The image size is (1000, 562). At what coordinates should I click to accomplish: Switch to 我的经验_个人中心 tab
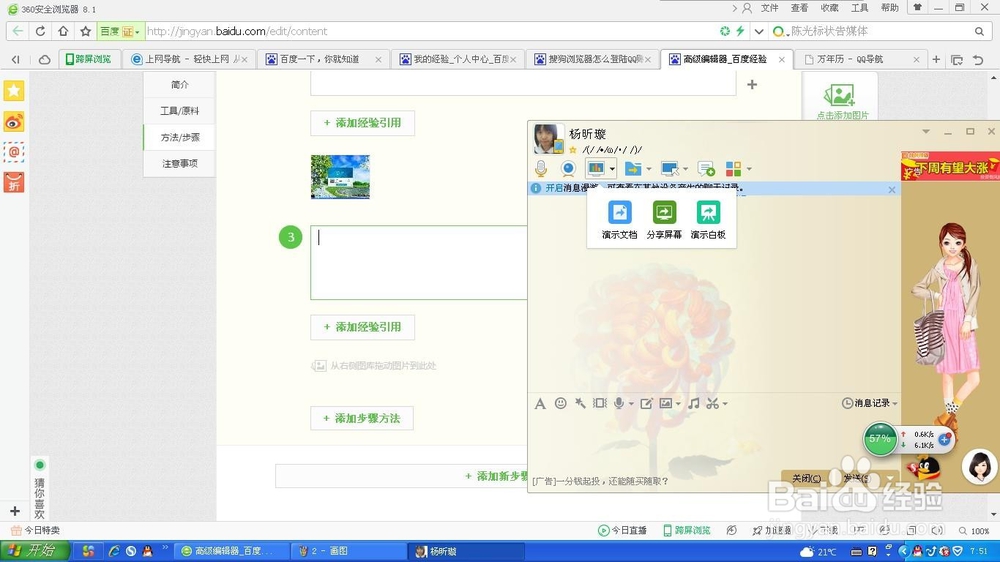(457, 59)
